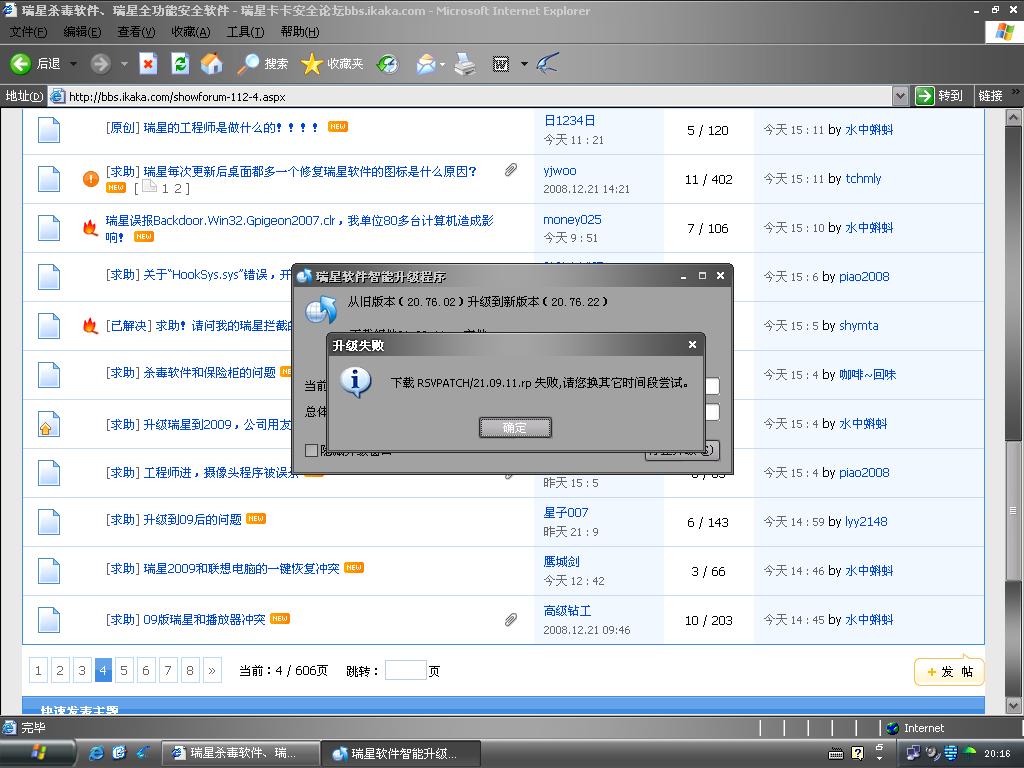Image resolution: width=1024 pixels, height=768 pixels.
Task: Switch to 瑞星软件智能升级 taskbar button
Action: (x=401, y=754)
